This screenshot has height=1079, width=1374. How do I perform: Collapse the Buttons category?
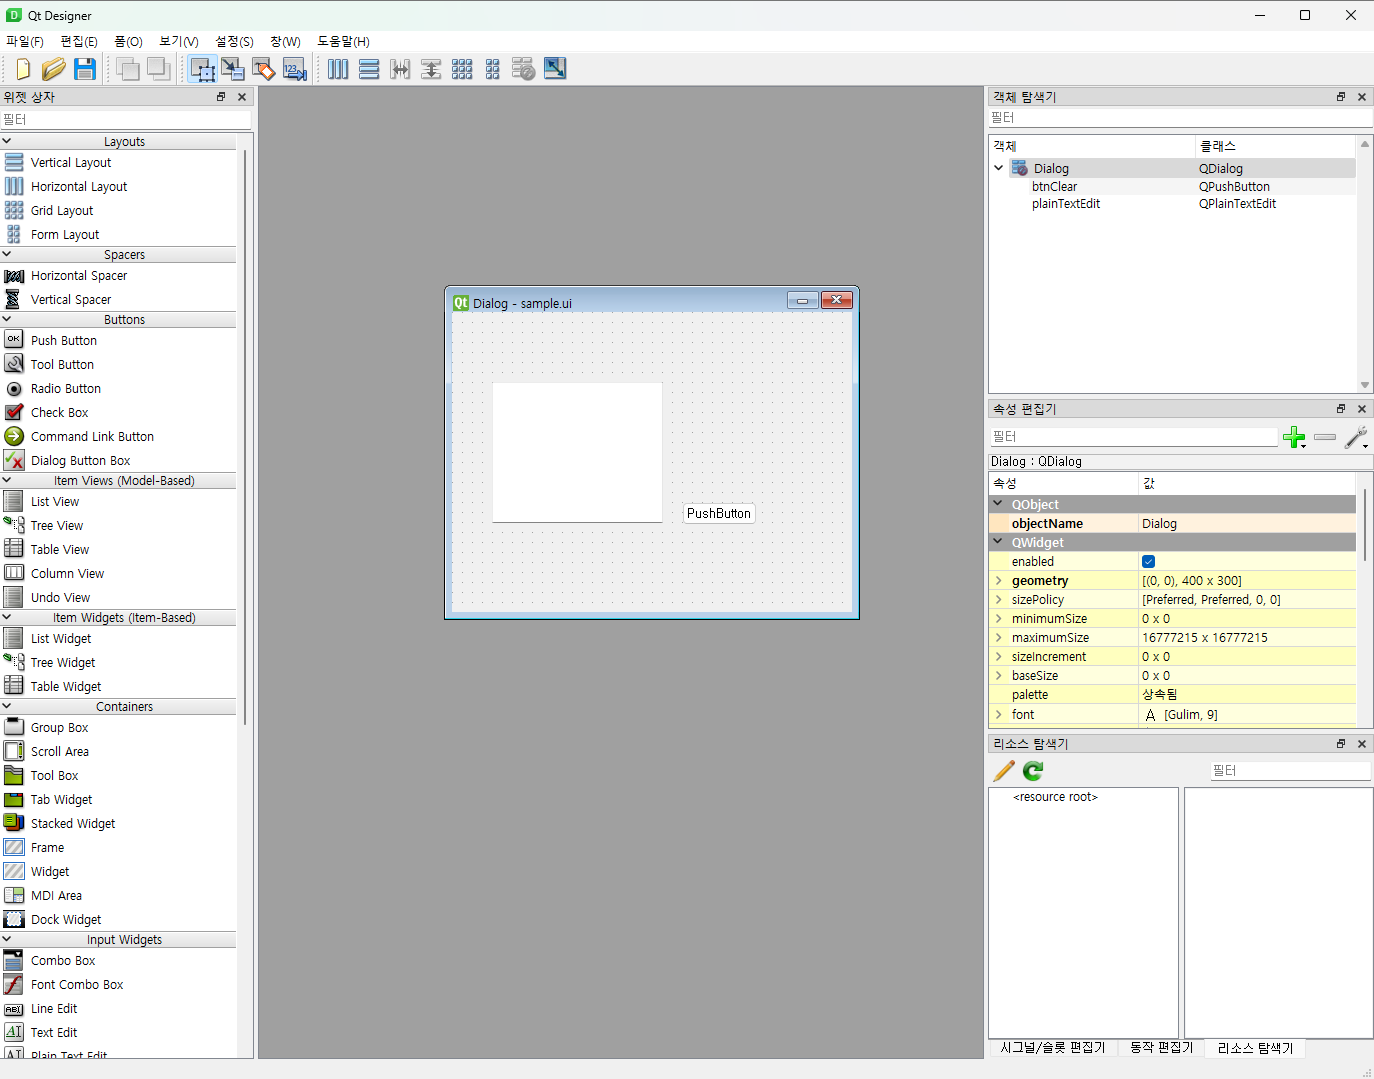7,320
